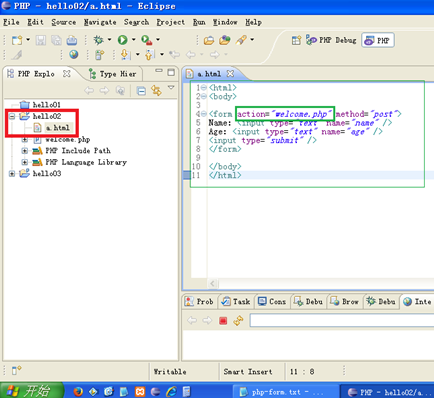Open the Debug dropdown arrow
This screenshot has width=434, height=398.
pyautogui.click(x=109, y=40)
